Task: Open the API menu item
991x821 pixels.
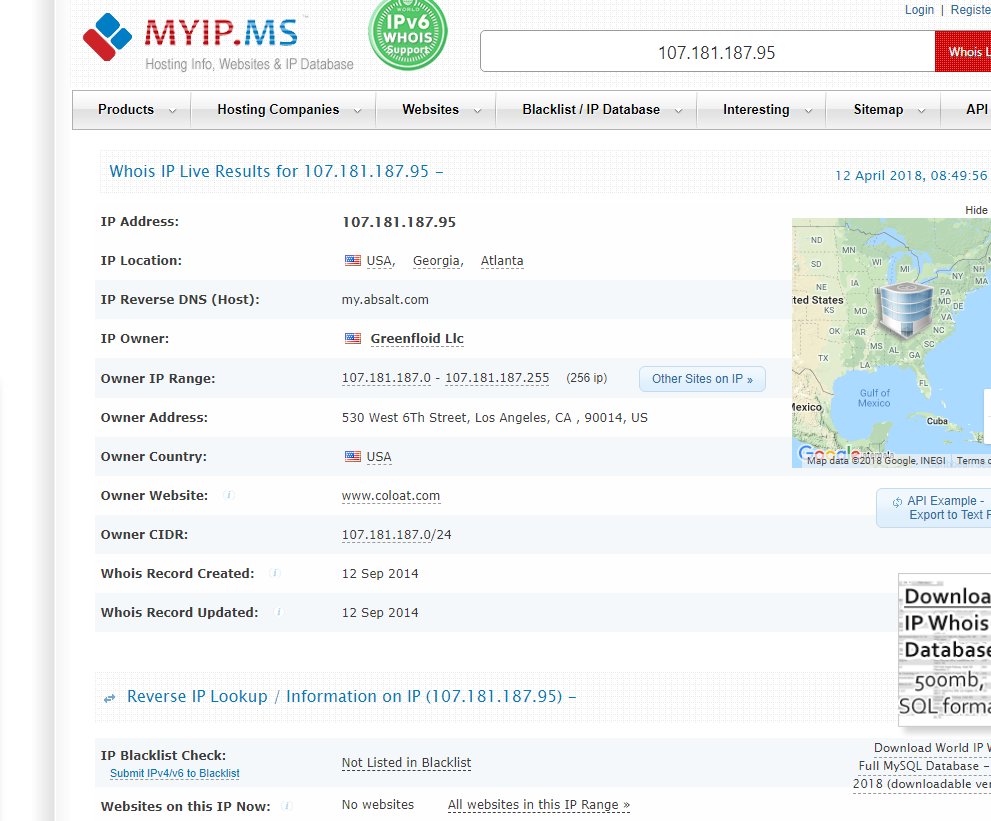Action: coord(976,109)
